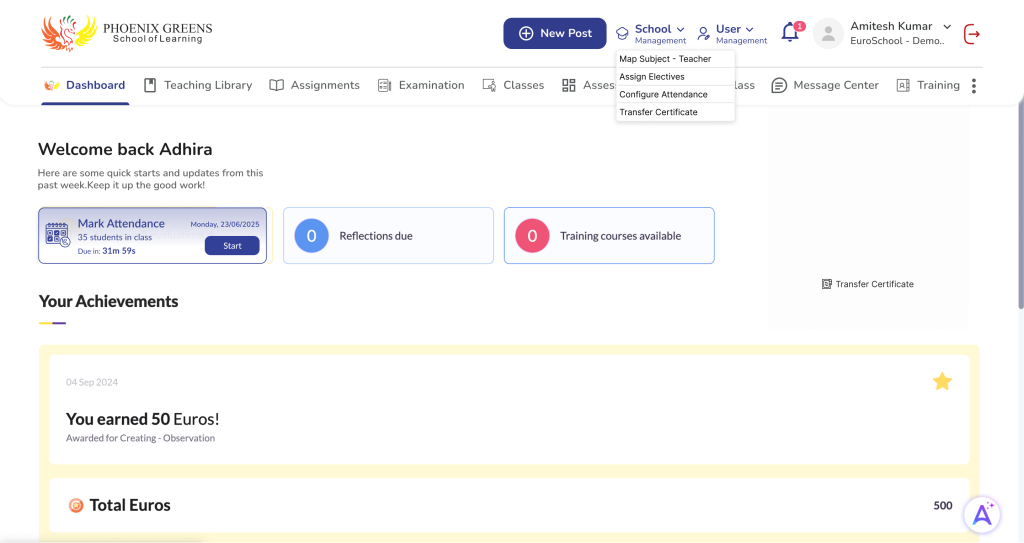Click the user profile avatar

click(828, 34)
